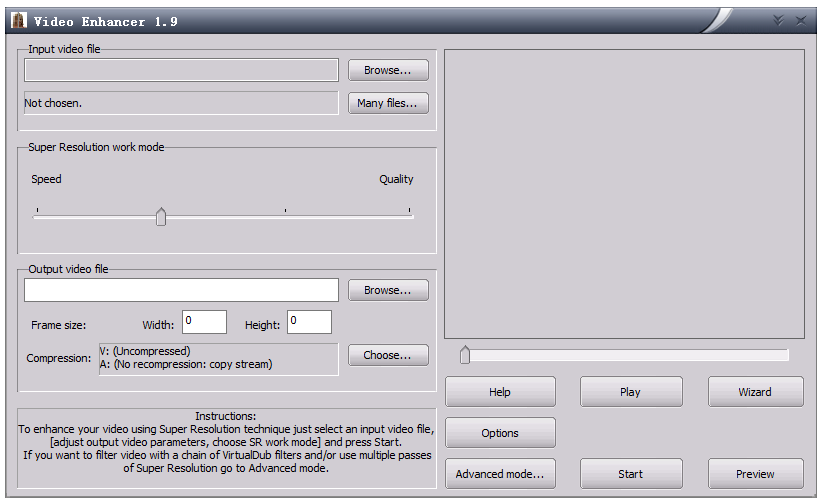Click the video preview seek slider thumb
Image resolution: width=824 pixels, height=504 pixels.
pyautogui.click(x=465, y=355)
